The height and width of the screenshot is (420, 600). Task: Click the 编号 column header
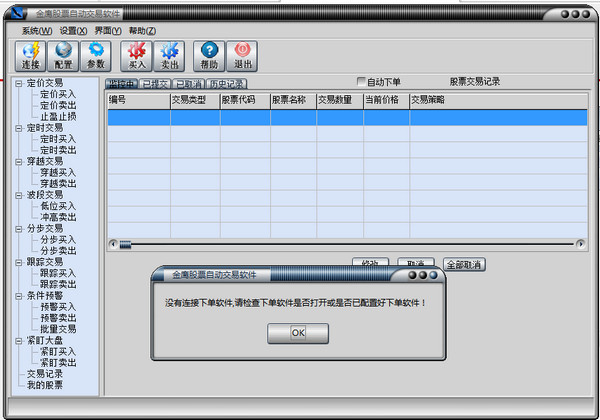(x=139, y=101)
